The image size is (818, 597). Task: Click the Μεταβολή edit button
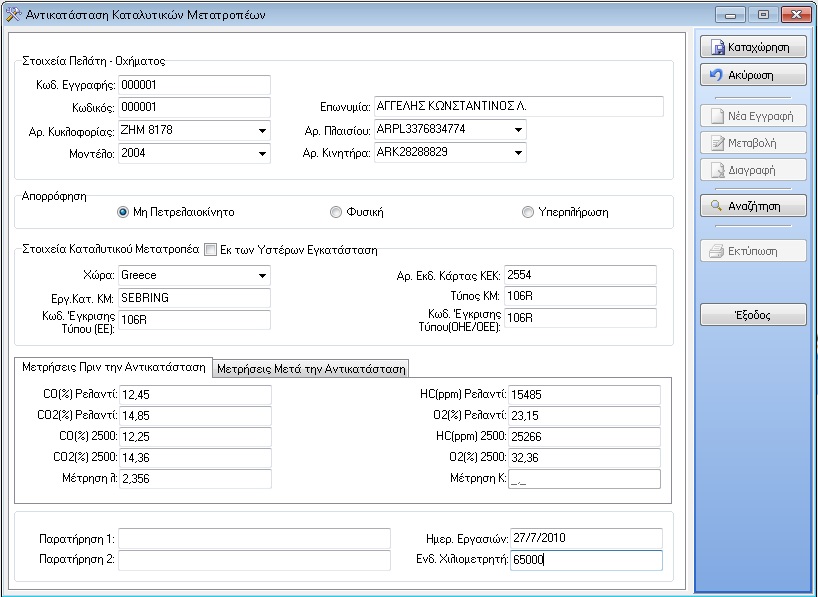[753, 143]
